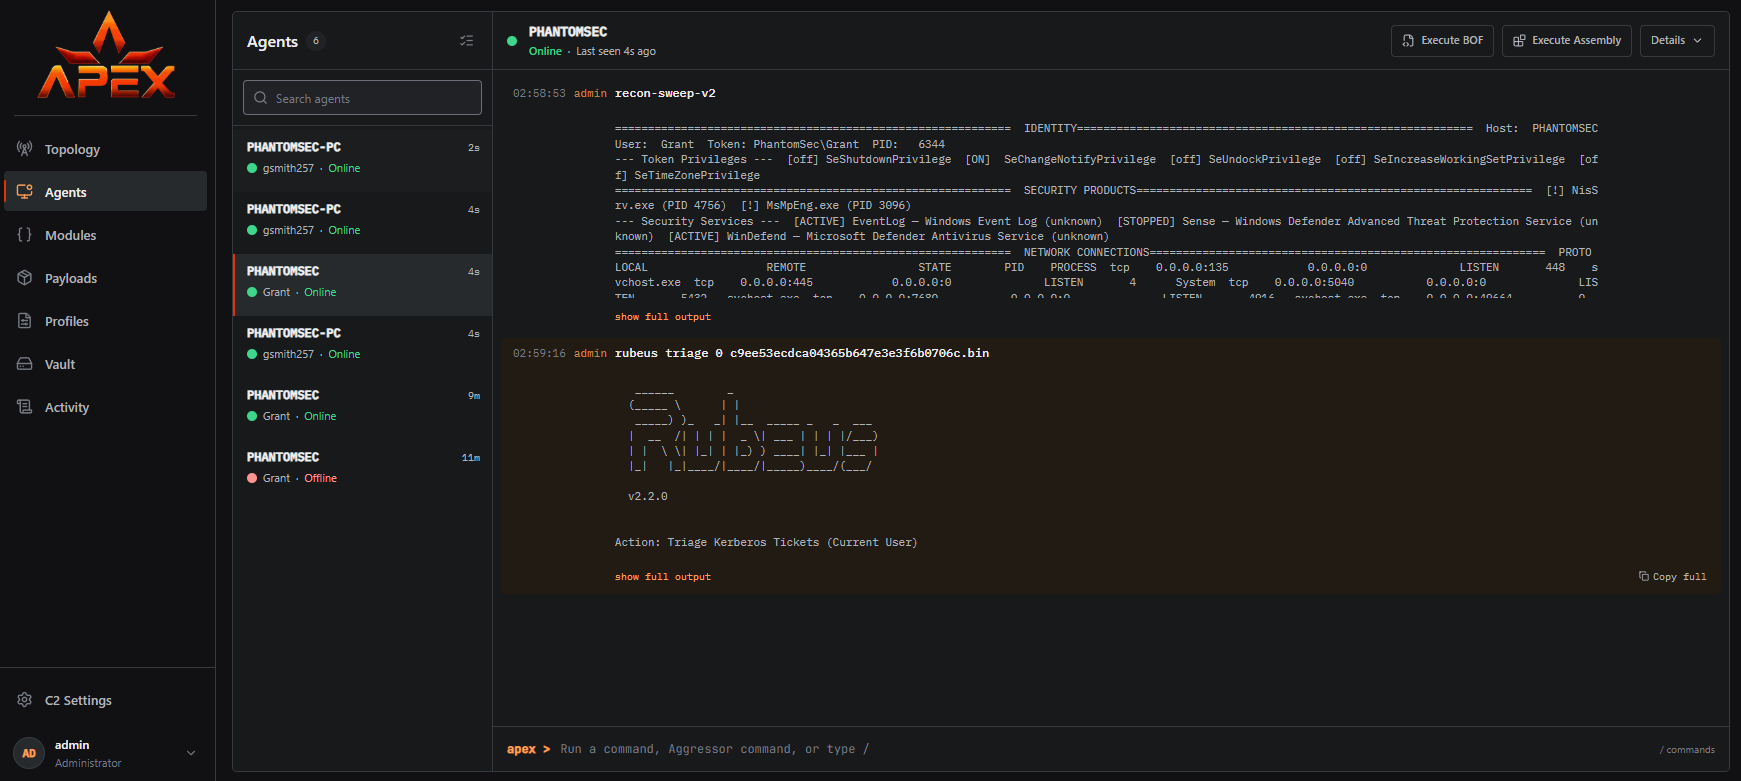This screenshot has width=1741, height=781.
Task: Click the Activity log icon
Action: point(25,407)
